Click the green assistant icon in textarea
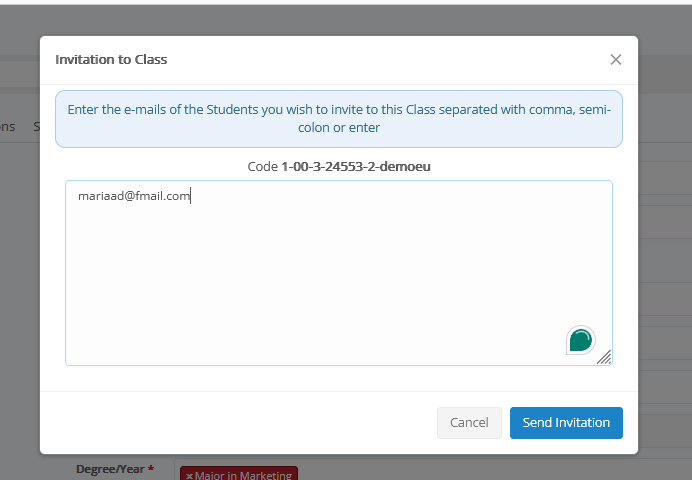This screenshot has height=480, width=692. [x=580, y=340]
